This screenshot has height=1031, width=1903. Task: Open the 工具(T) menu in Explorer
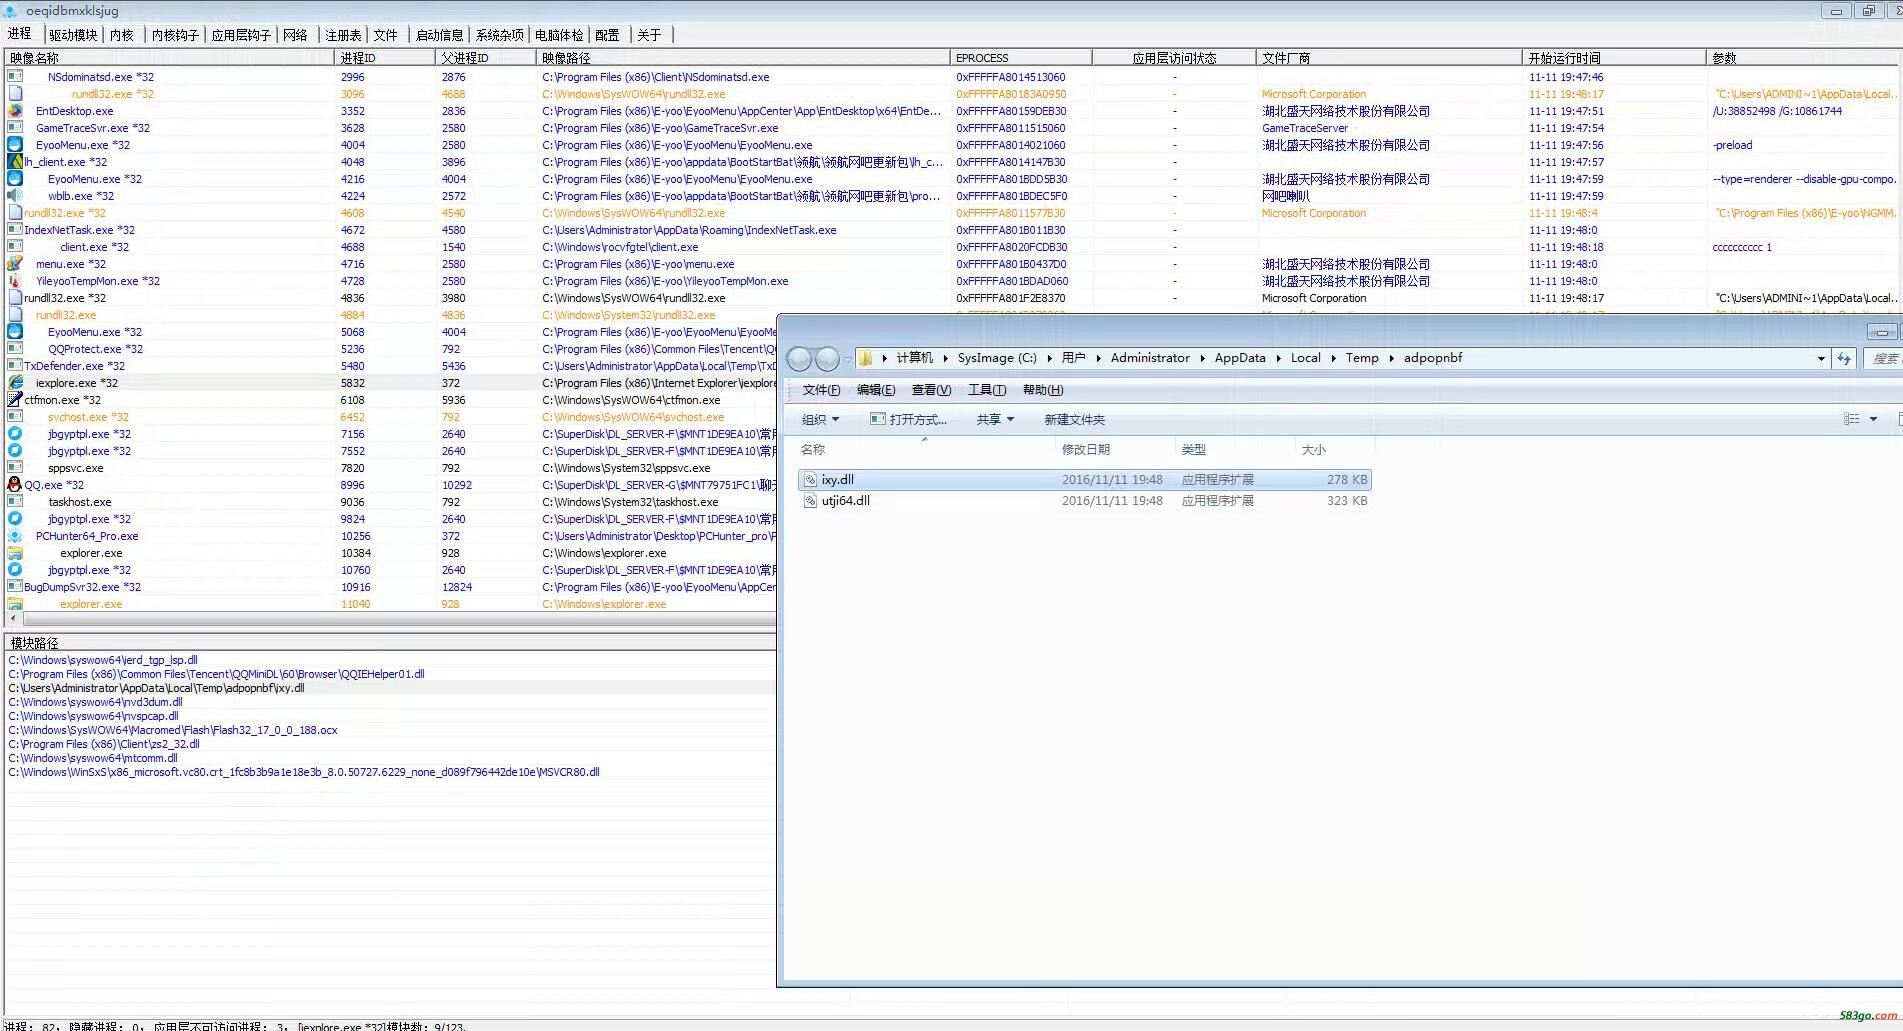pos(987,390)
